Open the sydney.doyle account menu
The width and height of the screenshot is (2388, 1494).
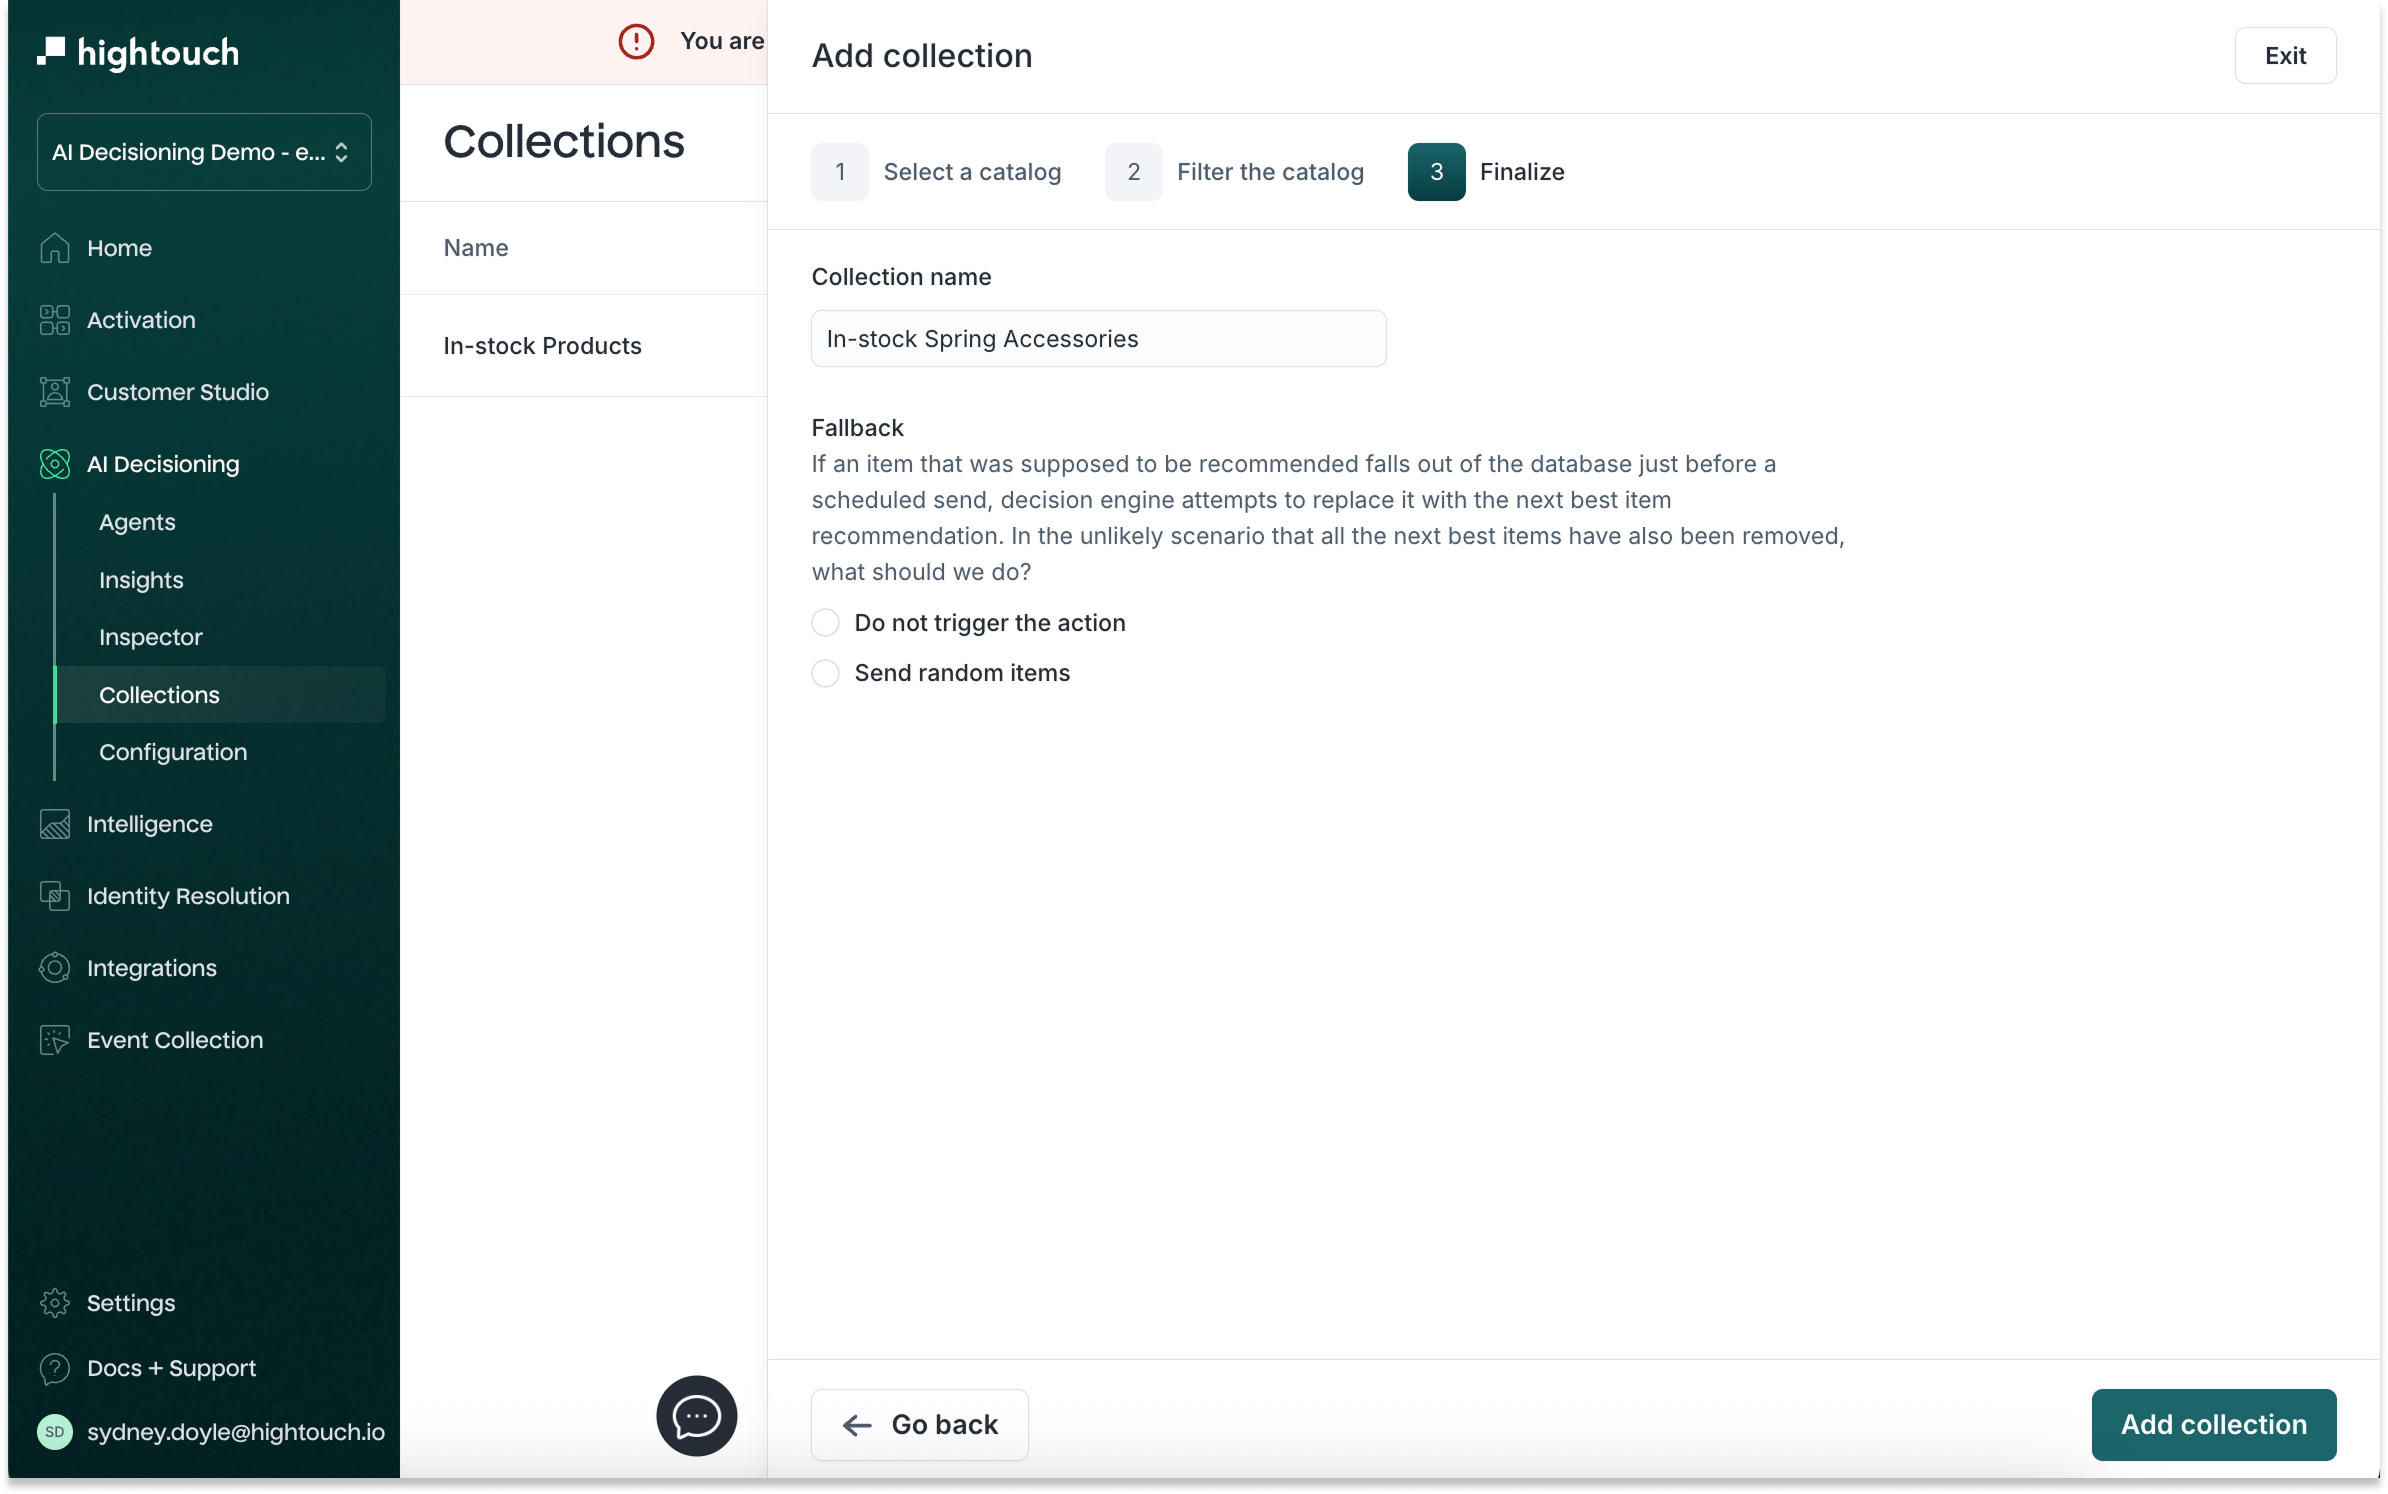210,1432
